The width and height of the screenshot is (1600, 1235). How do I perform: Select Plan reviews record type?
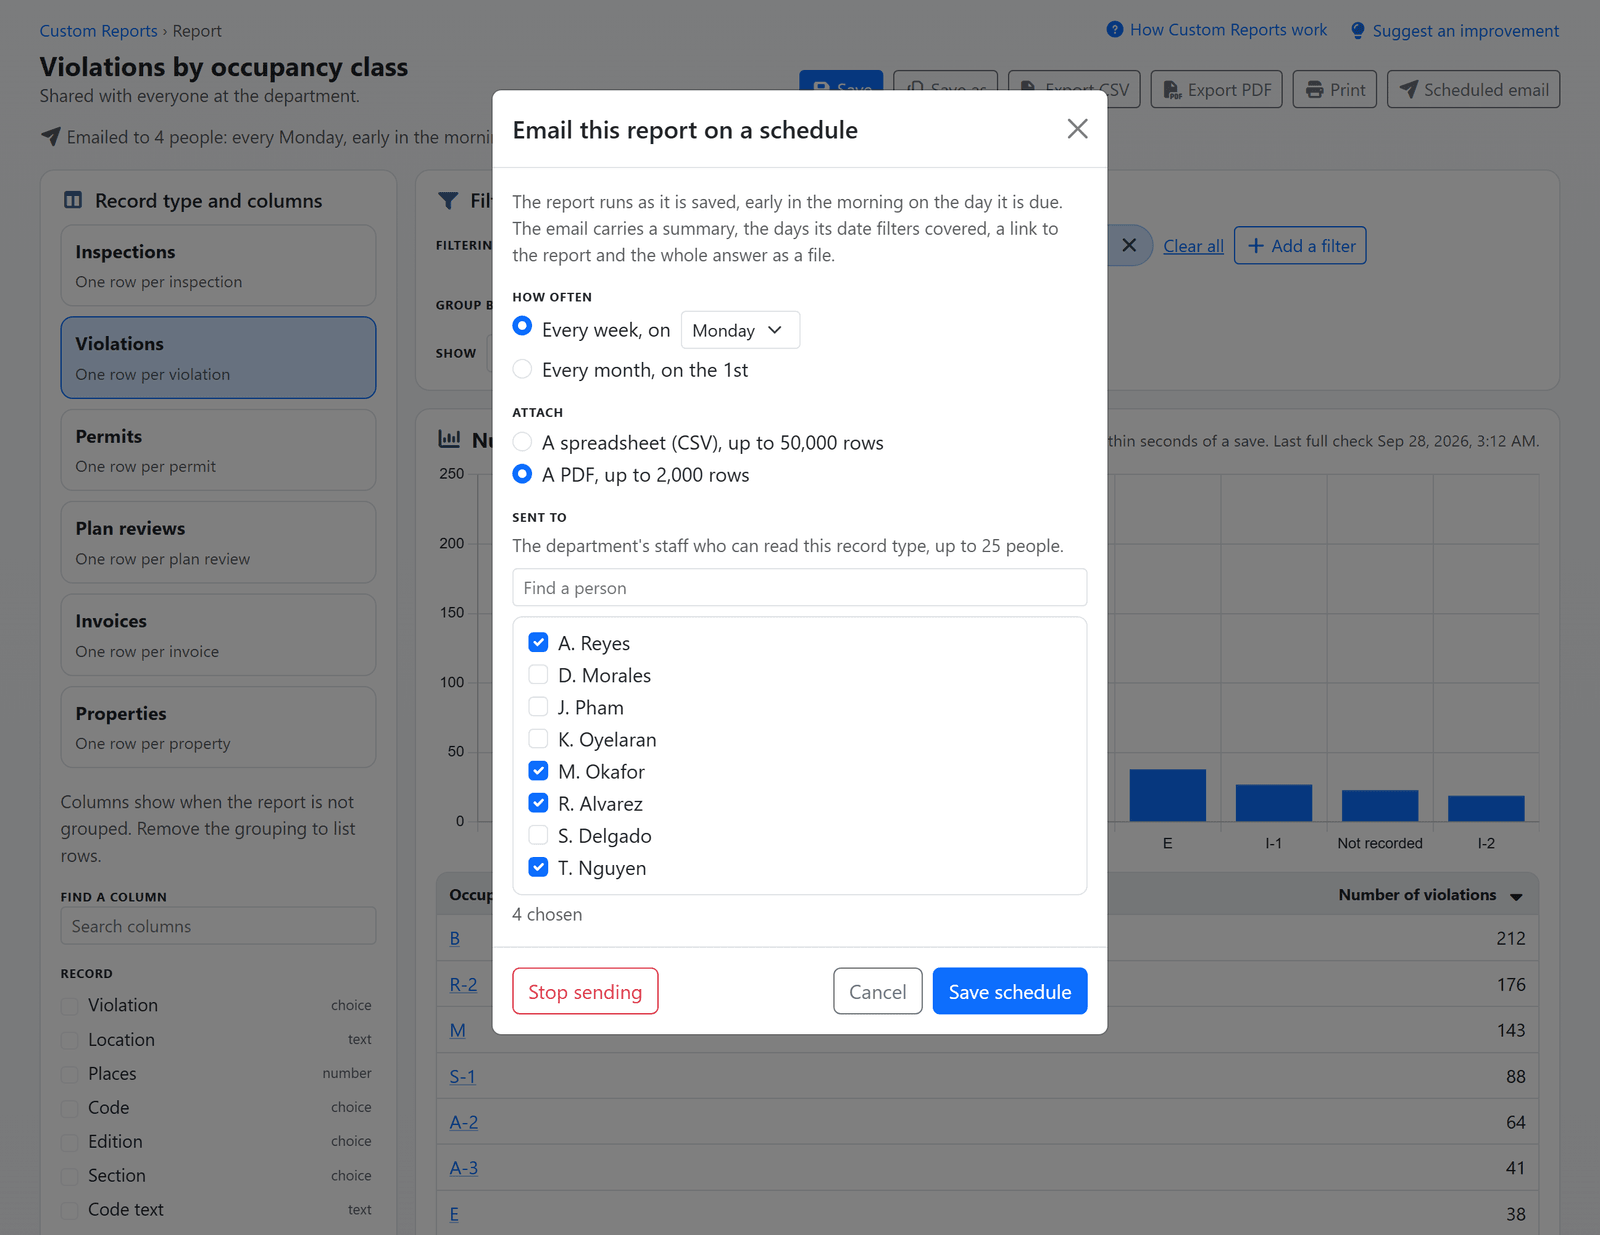click(x=218, y=542)
